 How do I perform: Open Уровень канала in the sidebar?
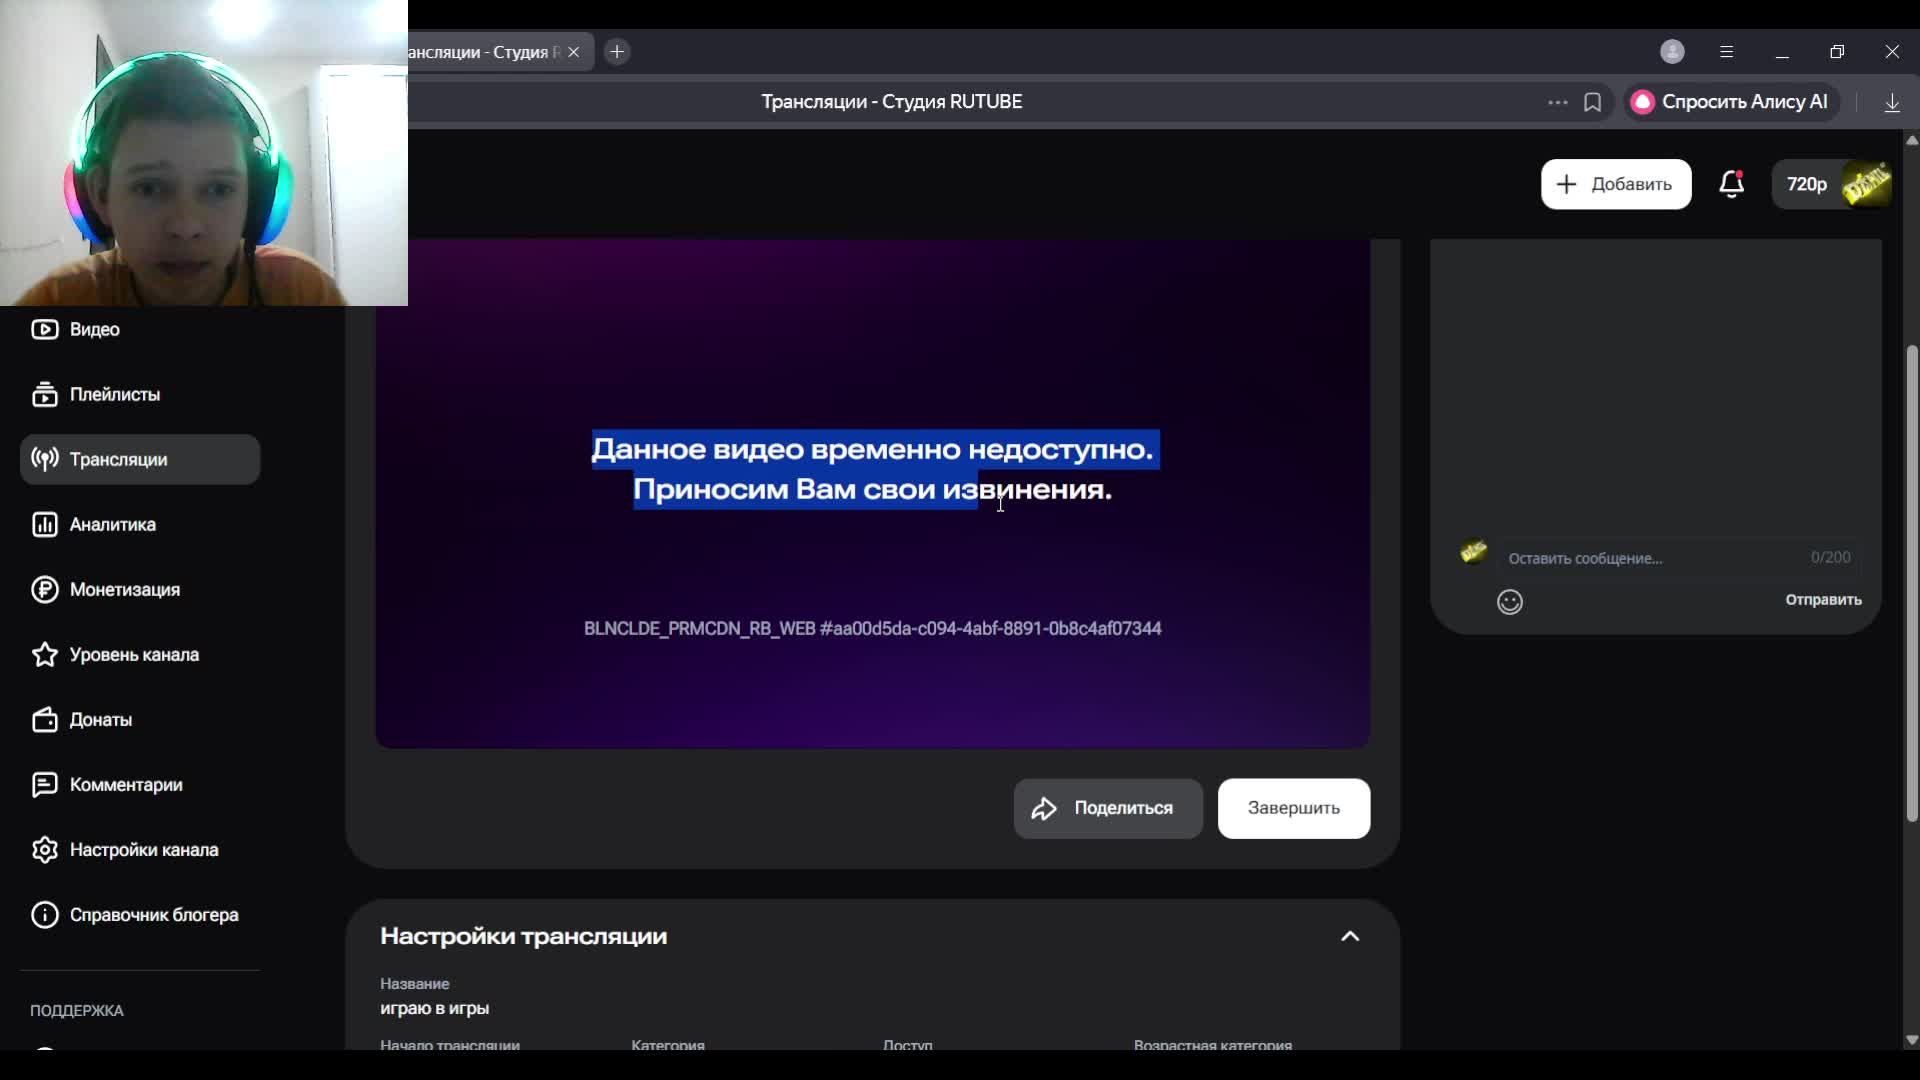140,654
